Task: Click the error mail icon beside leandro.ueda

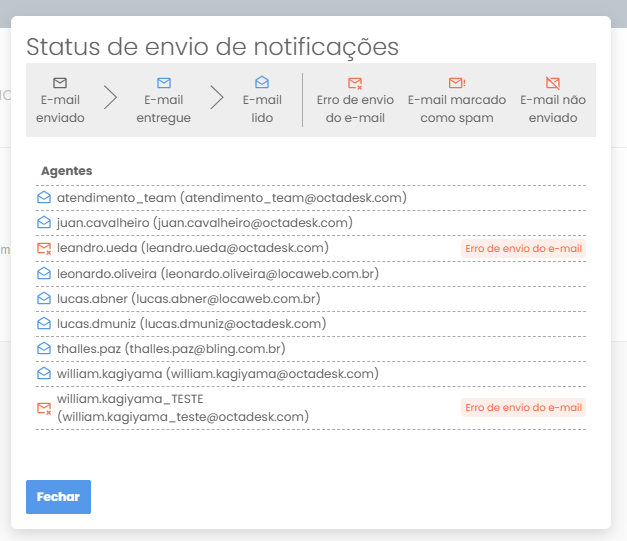Action: pos(44,248)
